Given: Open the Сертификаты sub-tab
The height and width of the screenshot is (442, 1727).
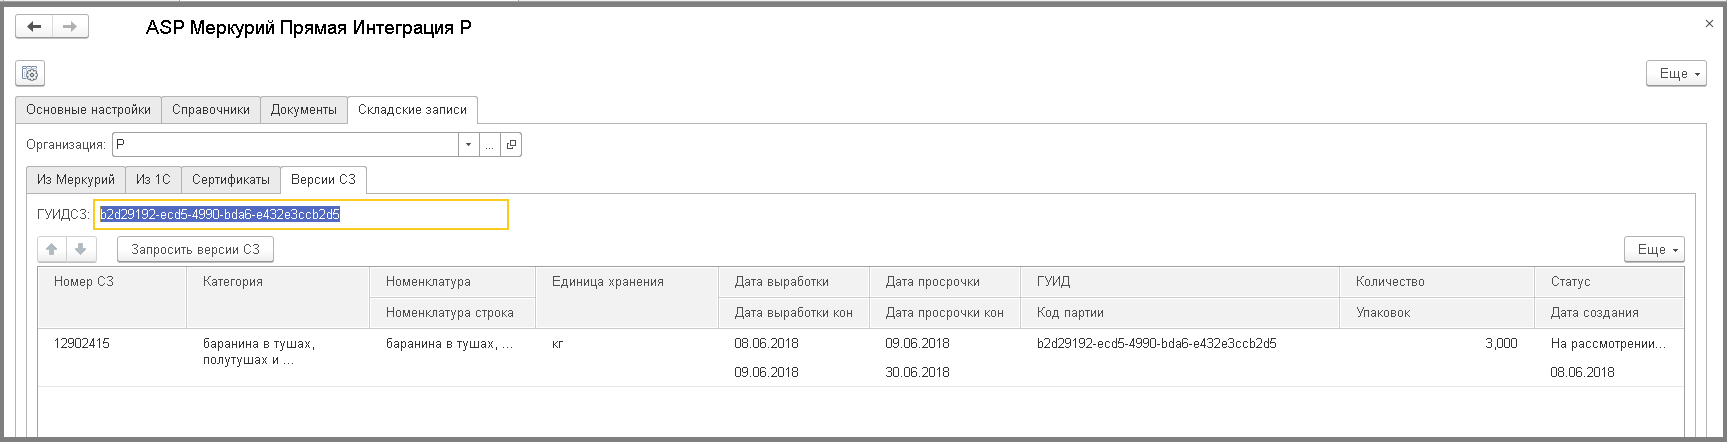Looking at the screenshot, I should 231,180.
